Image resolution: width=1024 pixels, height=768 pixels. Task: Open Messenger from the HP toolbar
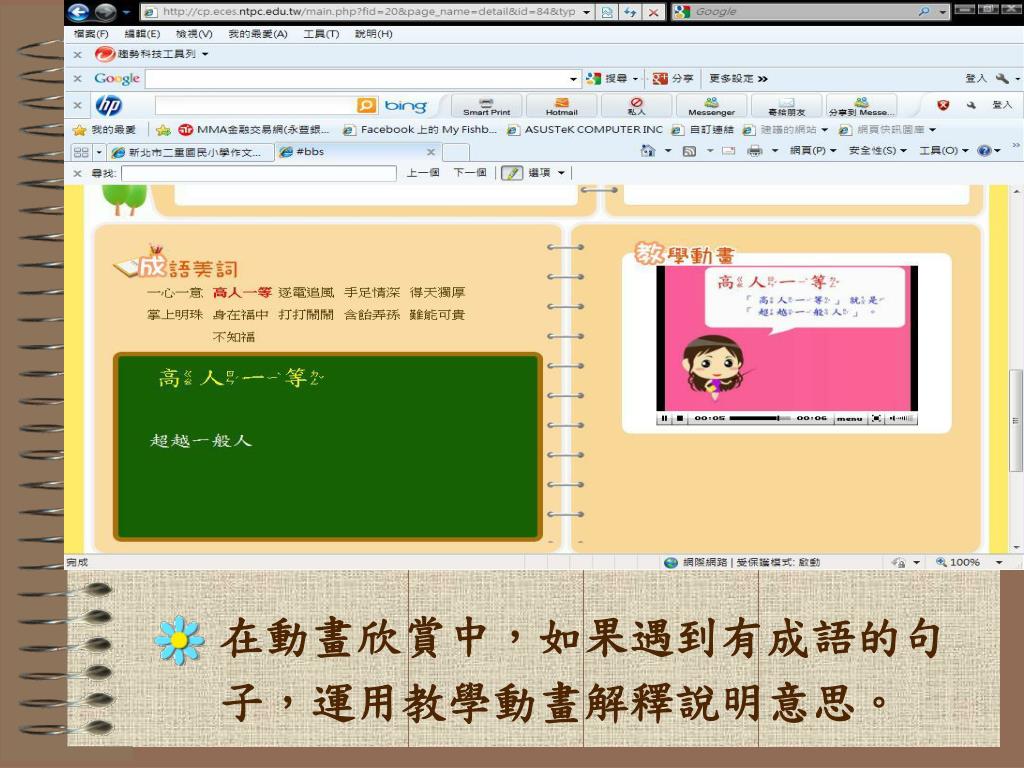711,106
